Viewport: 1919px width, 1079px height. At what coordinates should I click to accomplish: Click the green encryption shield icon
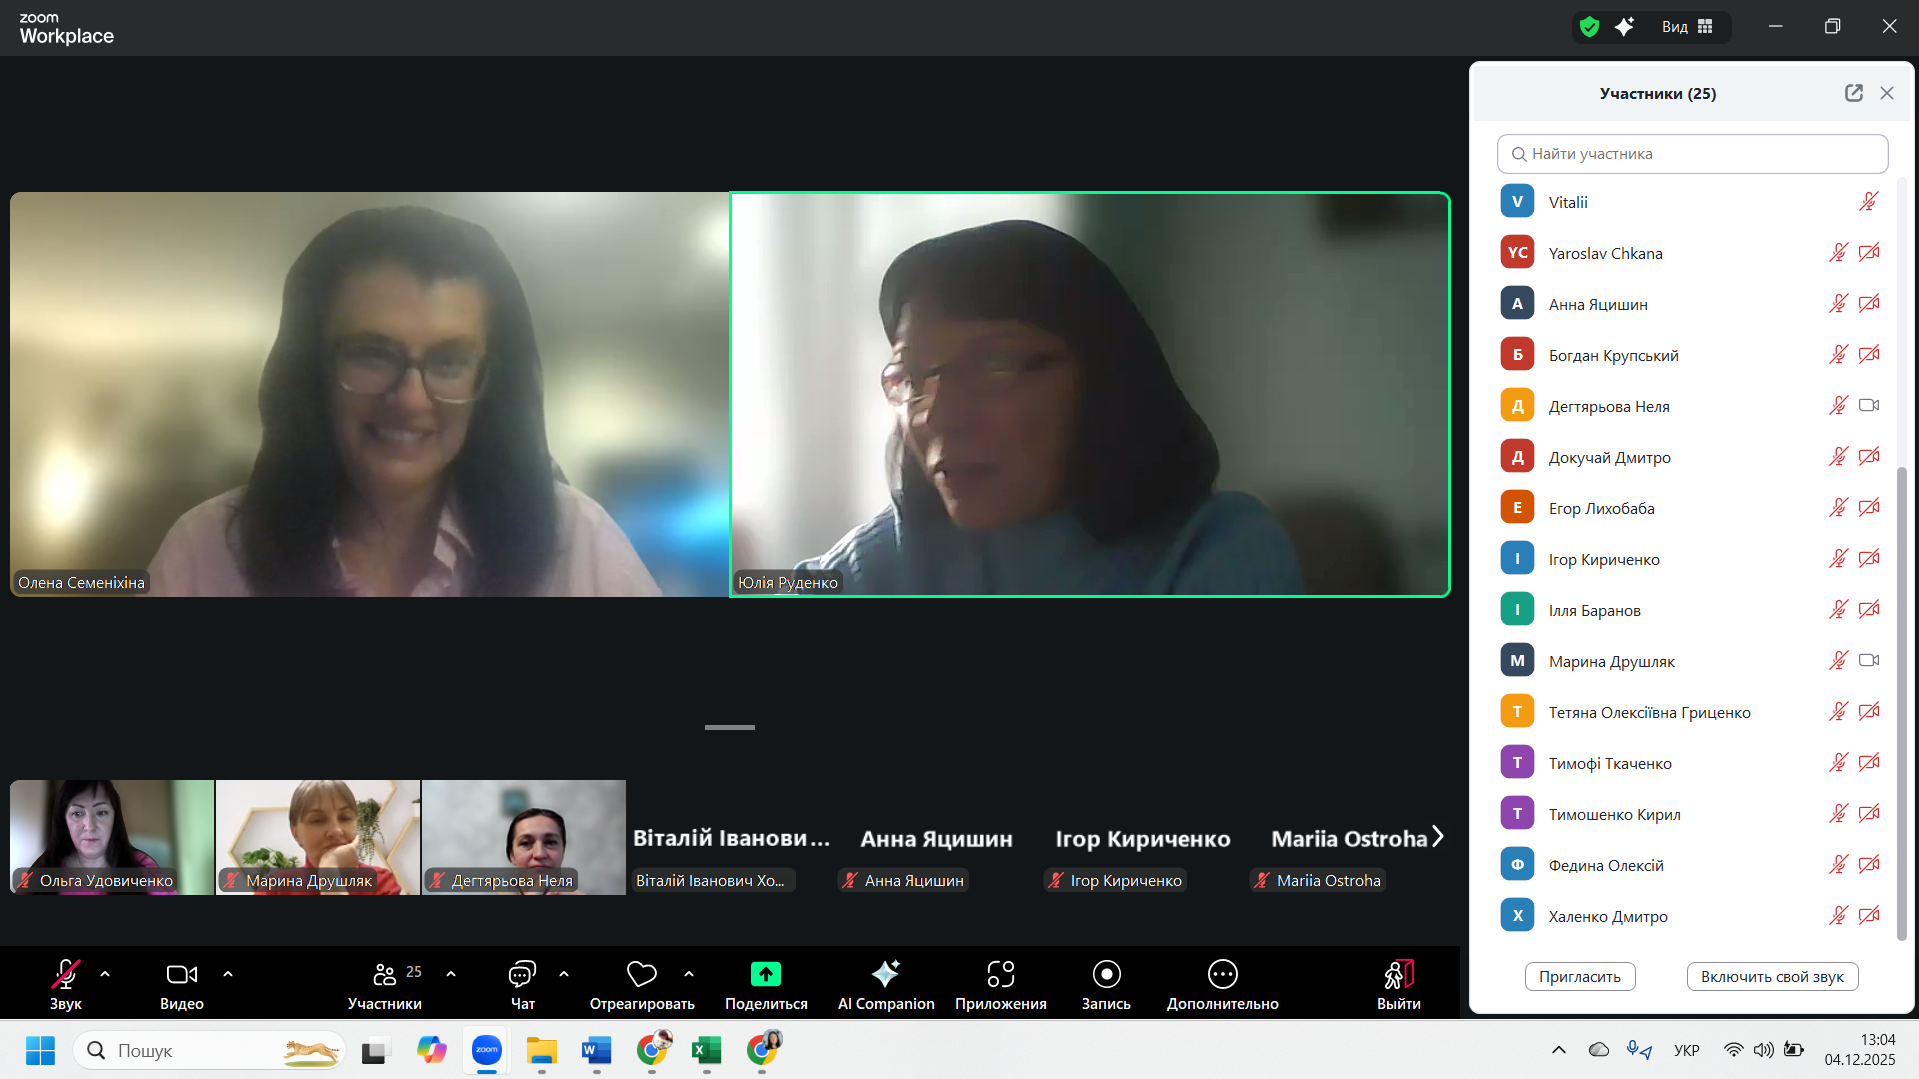1589,27
